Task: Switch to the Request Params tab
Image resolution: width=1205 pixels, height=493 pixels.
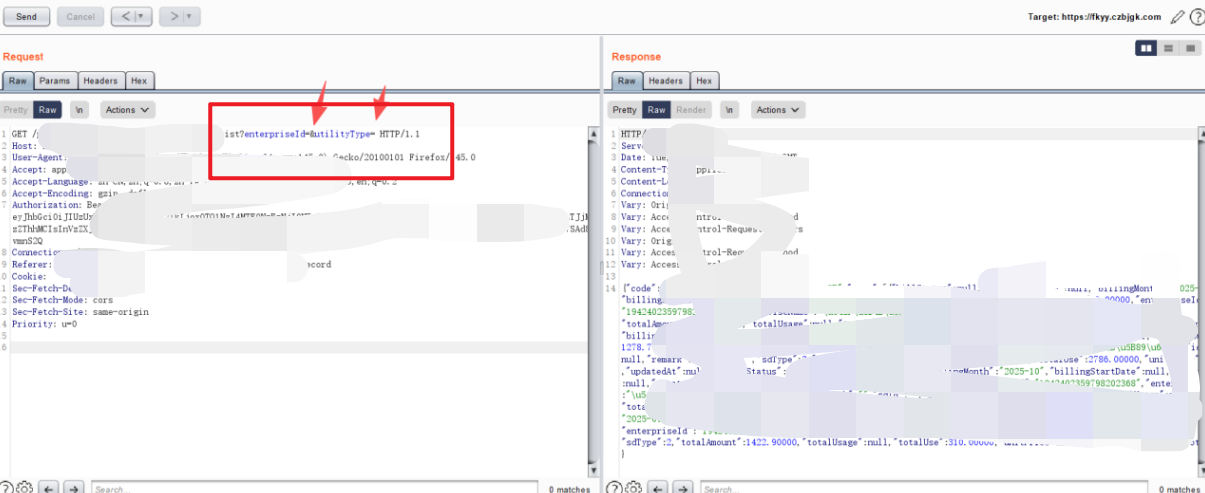Action: (x=54, y=81)
